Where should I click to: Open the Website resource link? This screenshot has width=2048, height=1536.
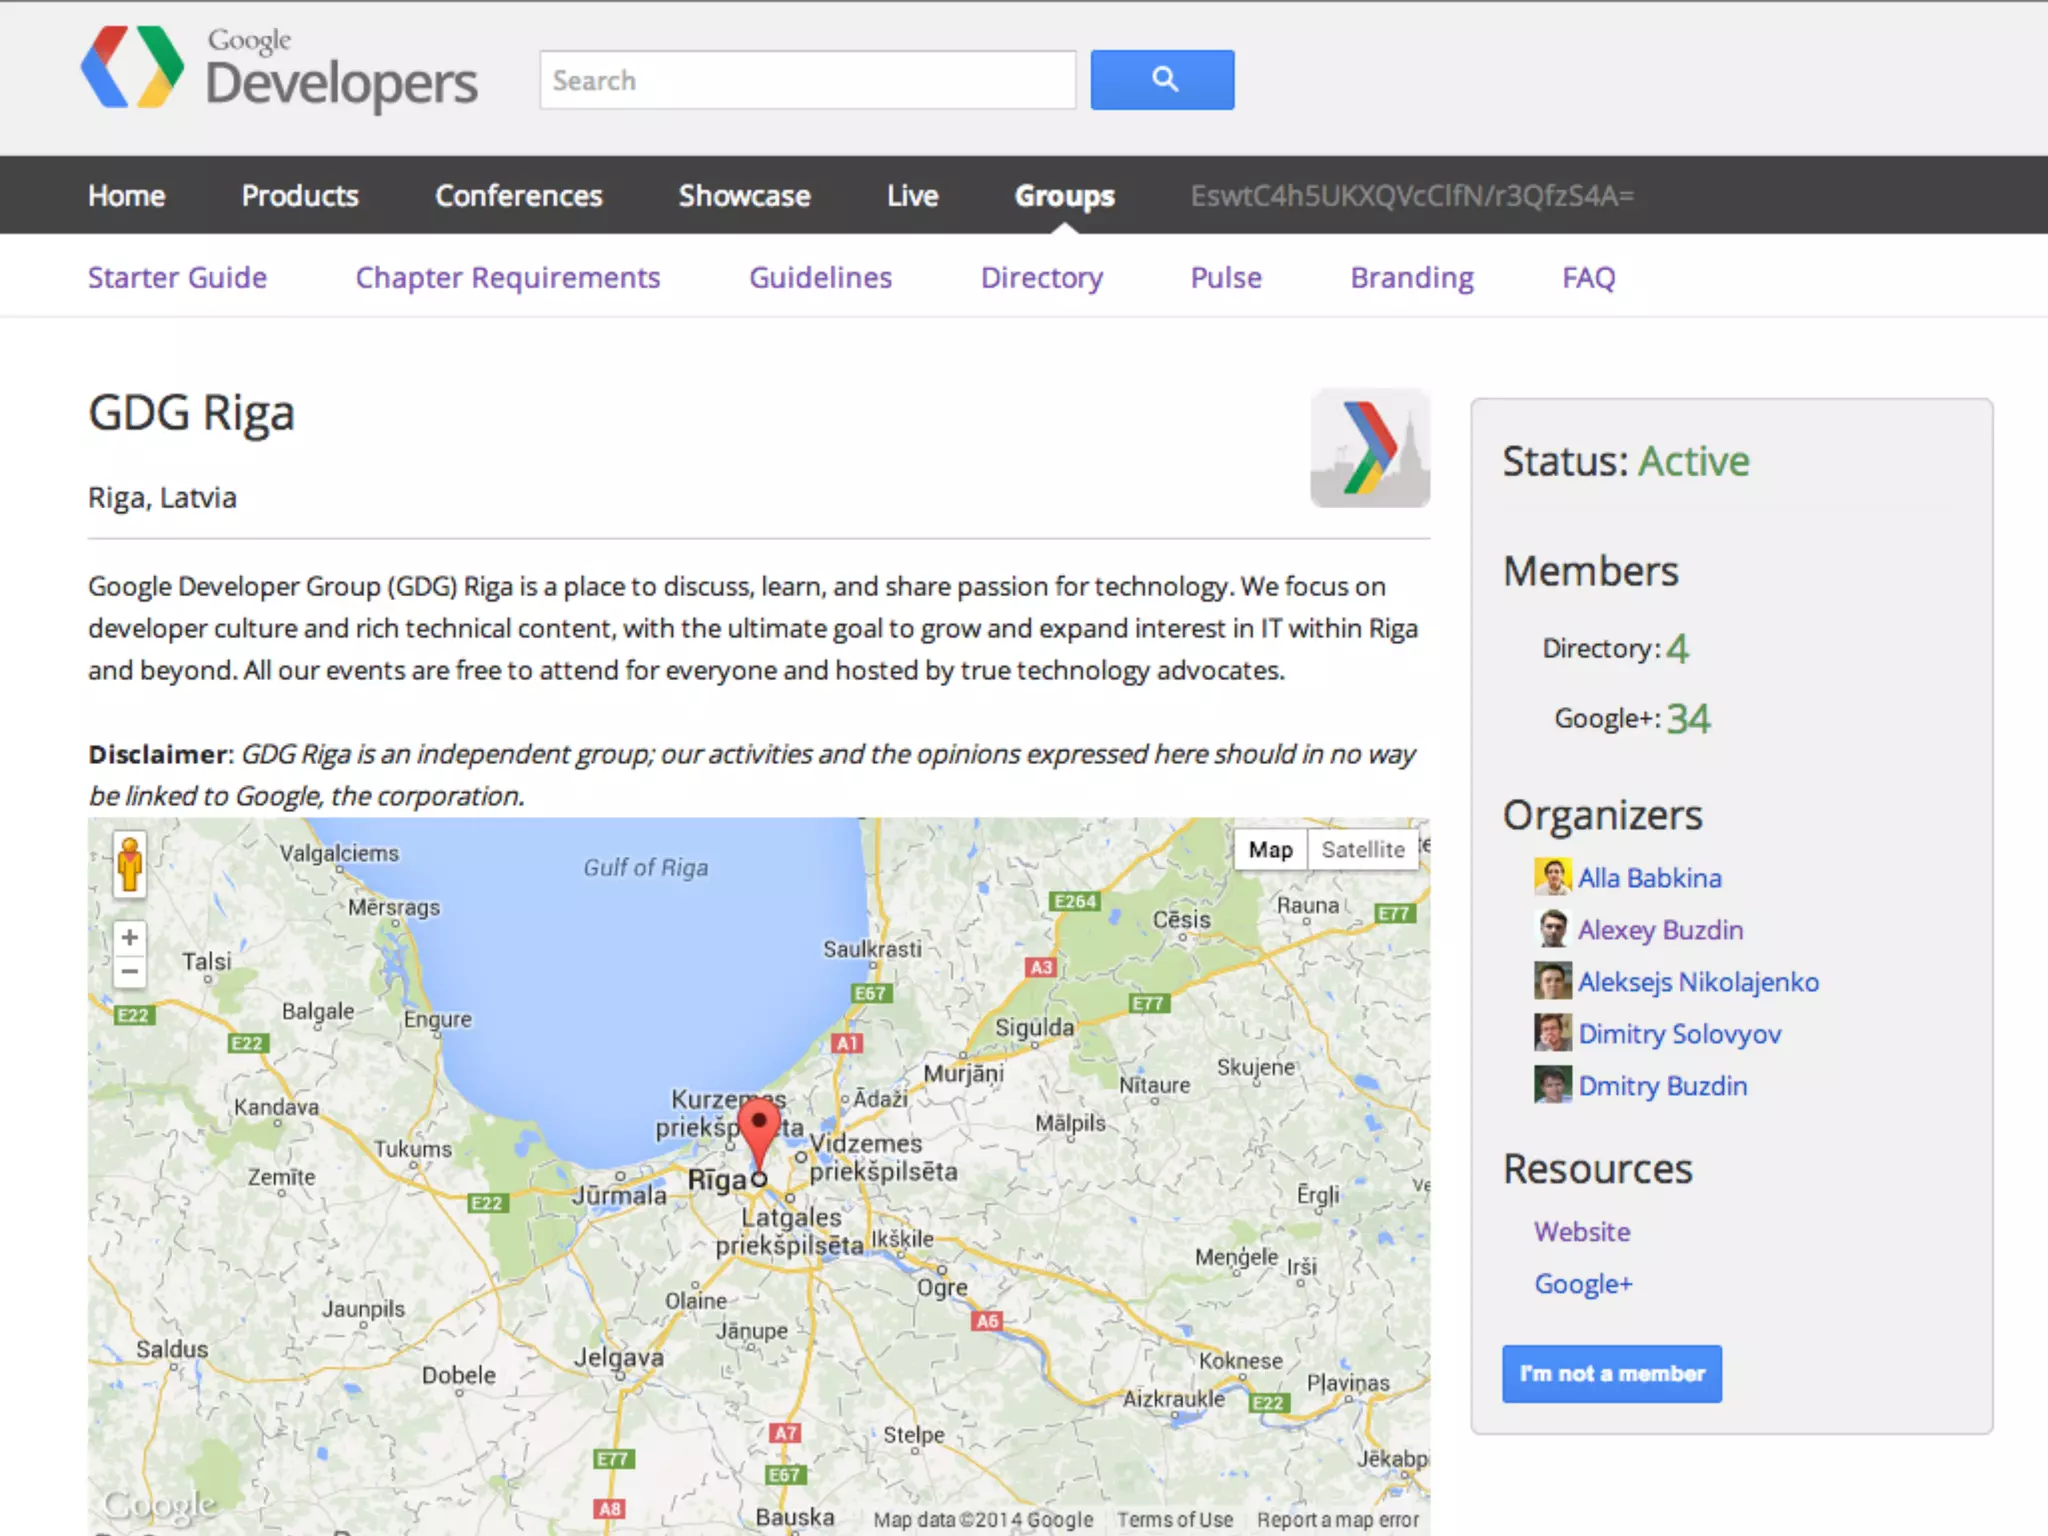click(1582, 1231)
